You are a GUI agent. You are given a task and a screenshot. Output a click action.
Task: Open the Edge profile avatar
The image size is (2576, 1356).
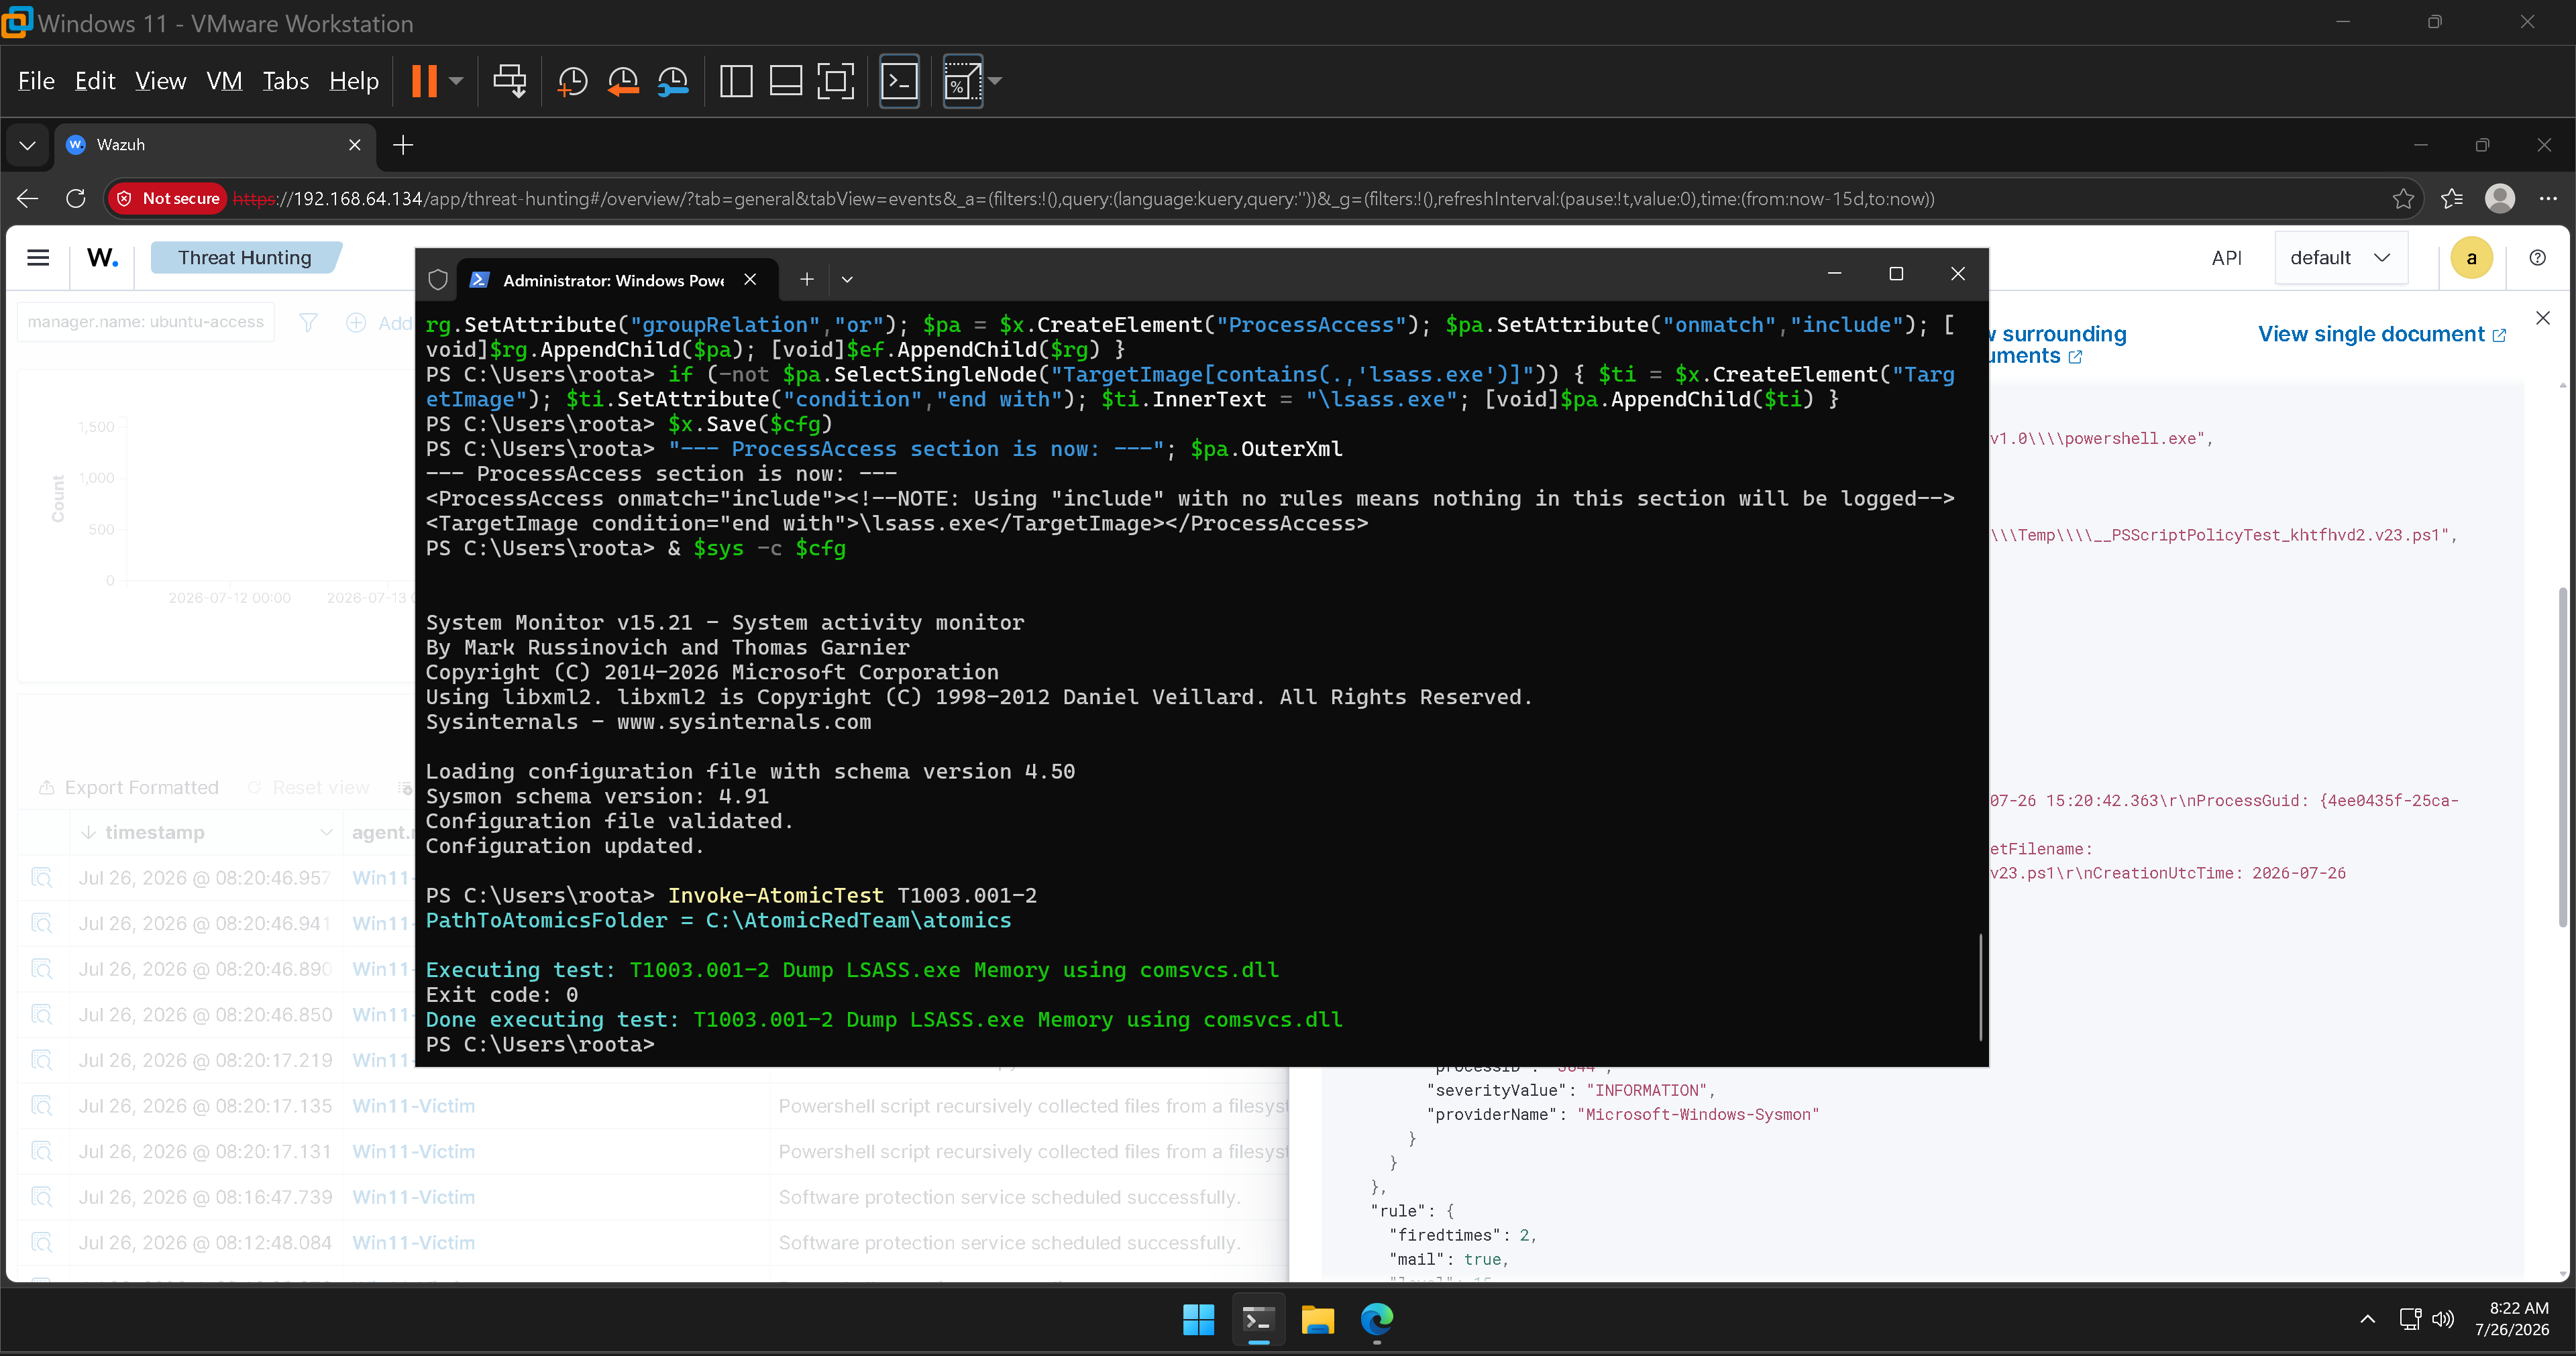(2500, 199)
